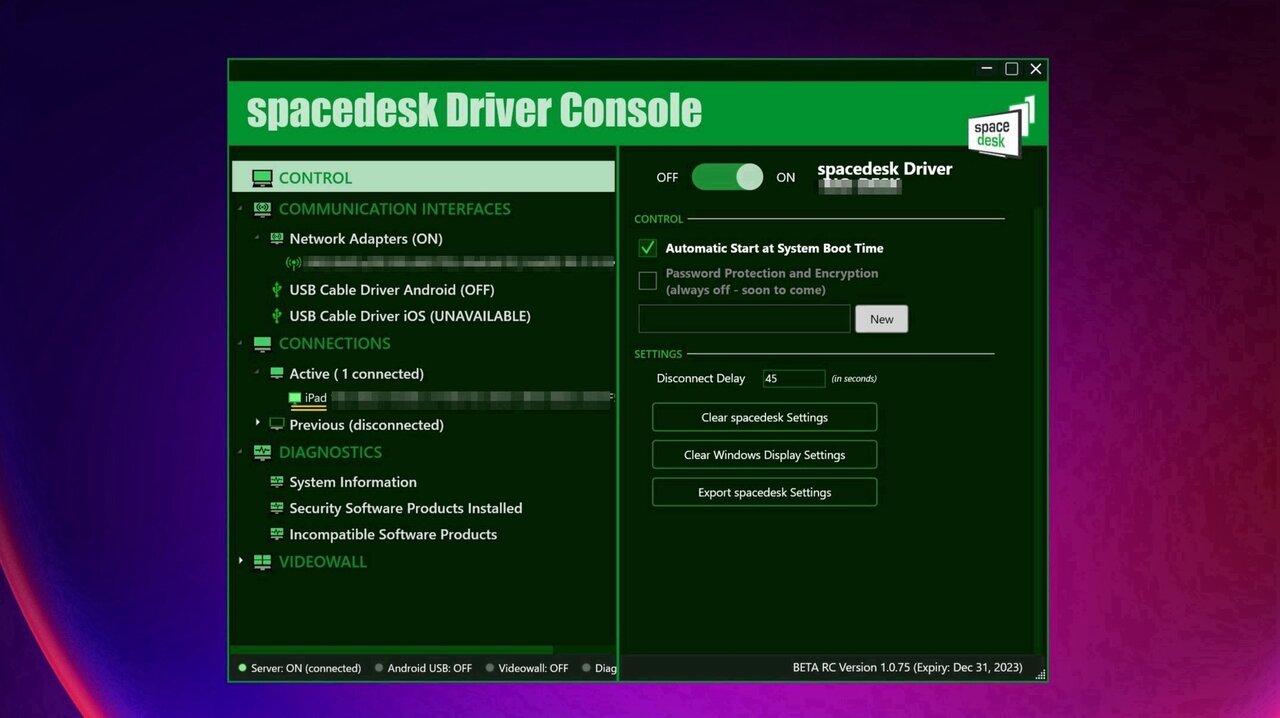
Task: Collapse the Active connections node arrow
Action: coord(258,373)
